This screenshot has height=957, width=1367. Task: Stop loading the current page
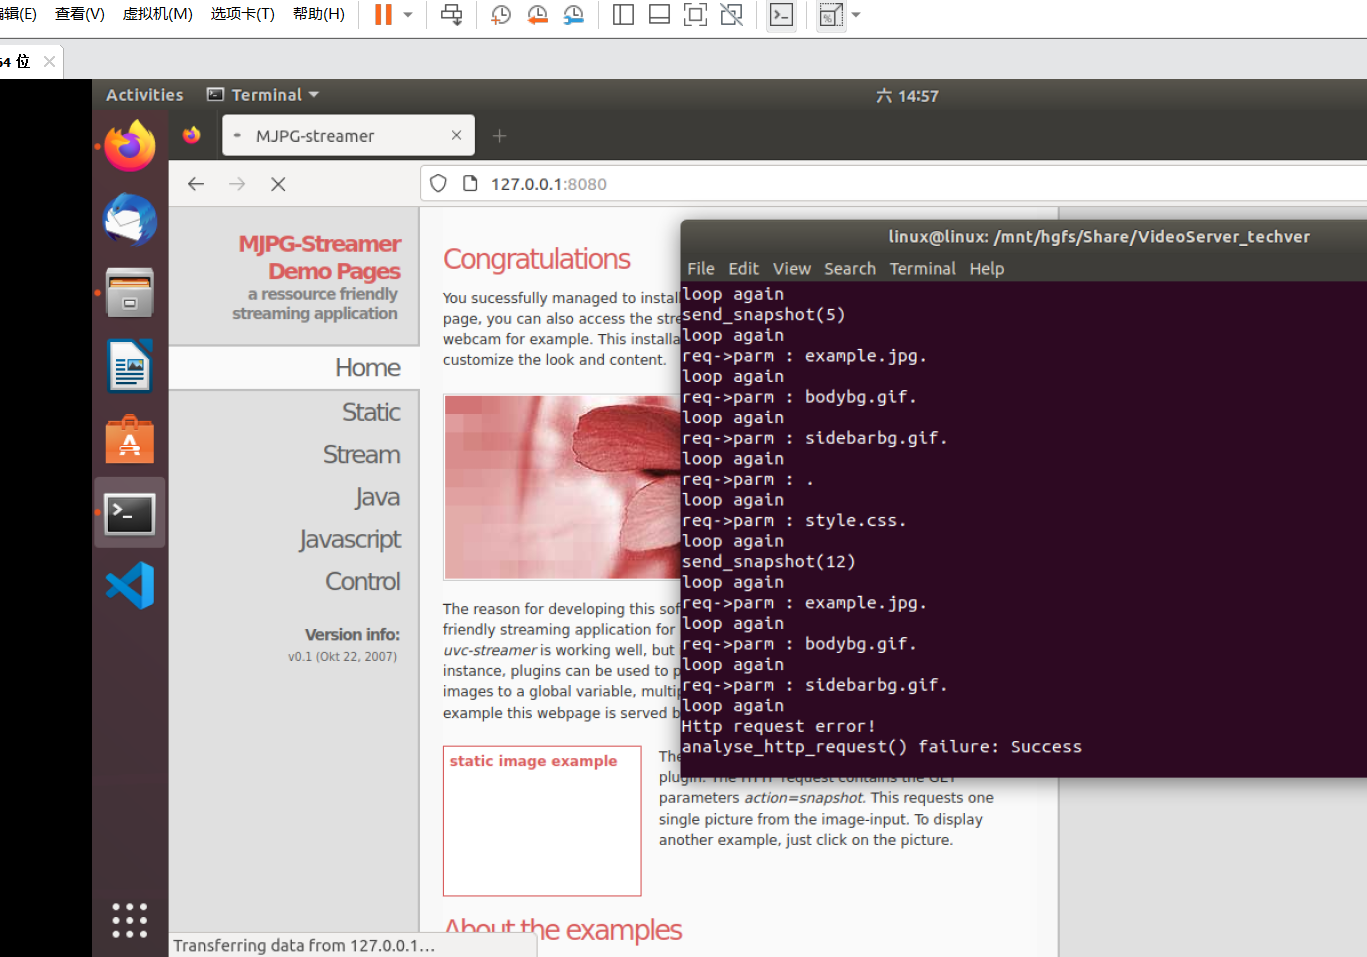tap(278, 184)
